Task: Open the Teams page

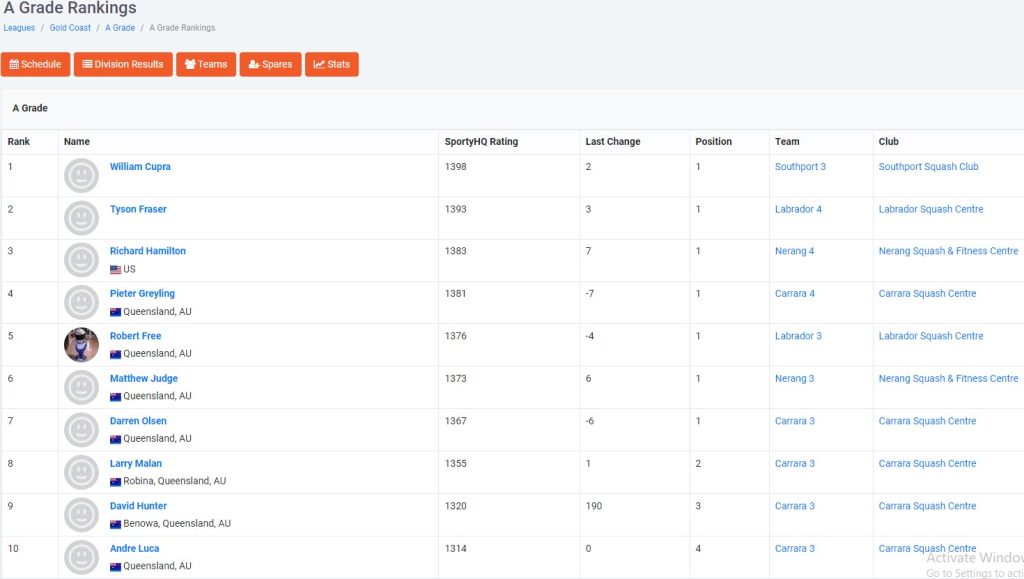Action: tap(206, 64)
